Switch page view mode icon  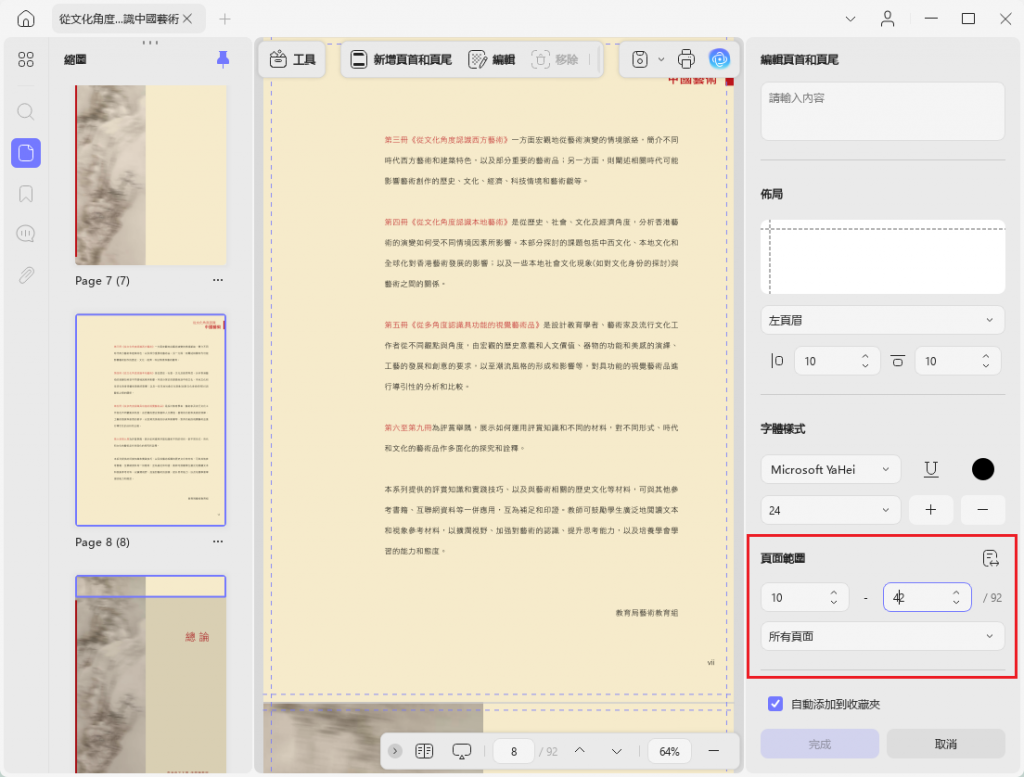pos(424,752)
